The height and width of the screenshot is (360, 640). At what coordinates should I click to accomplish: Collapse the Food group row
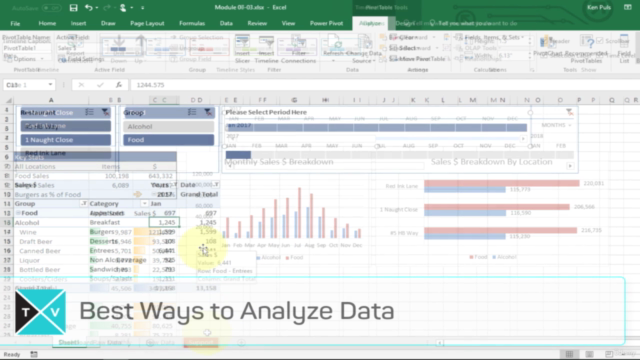point(18,213)
